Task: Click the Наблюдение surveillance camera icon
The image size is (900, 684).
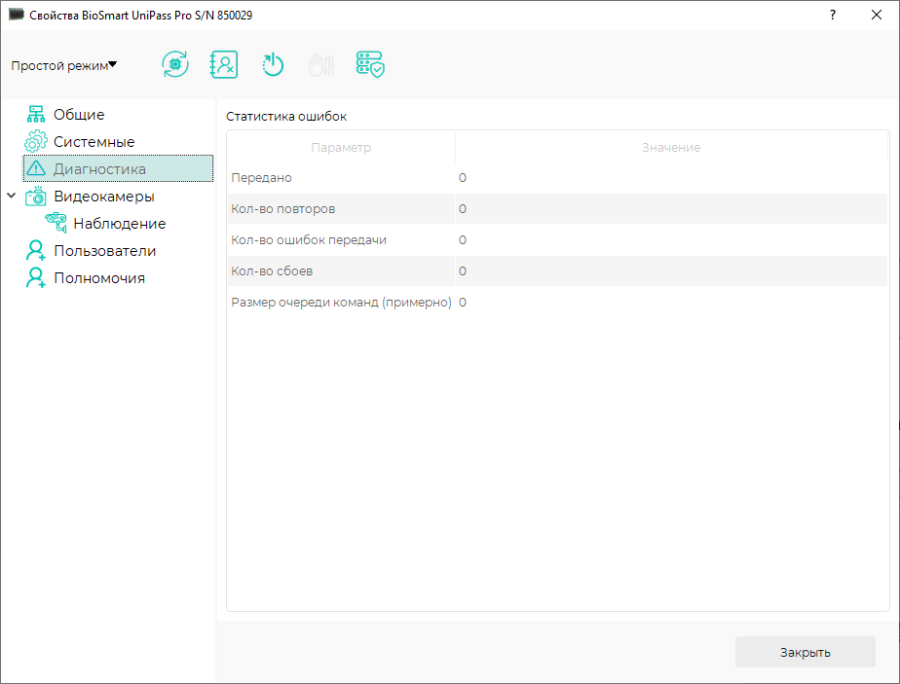Action: (56, 223)
